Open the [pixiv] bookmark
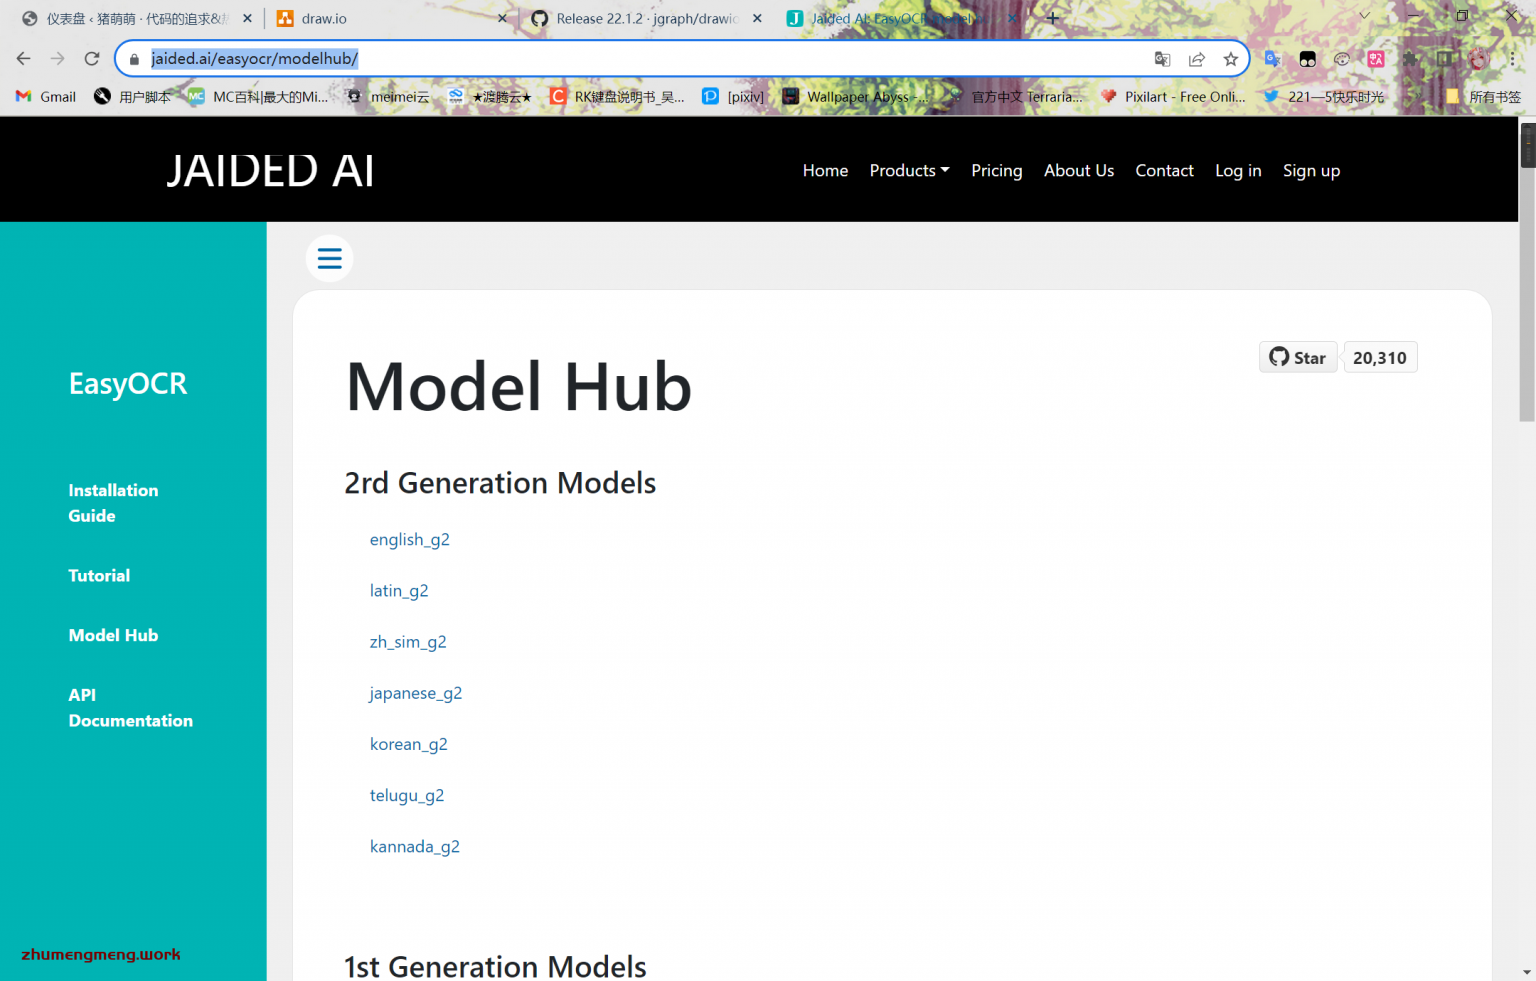The image size is (1536, 981). [x=733, y=97]
